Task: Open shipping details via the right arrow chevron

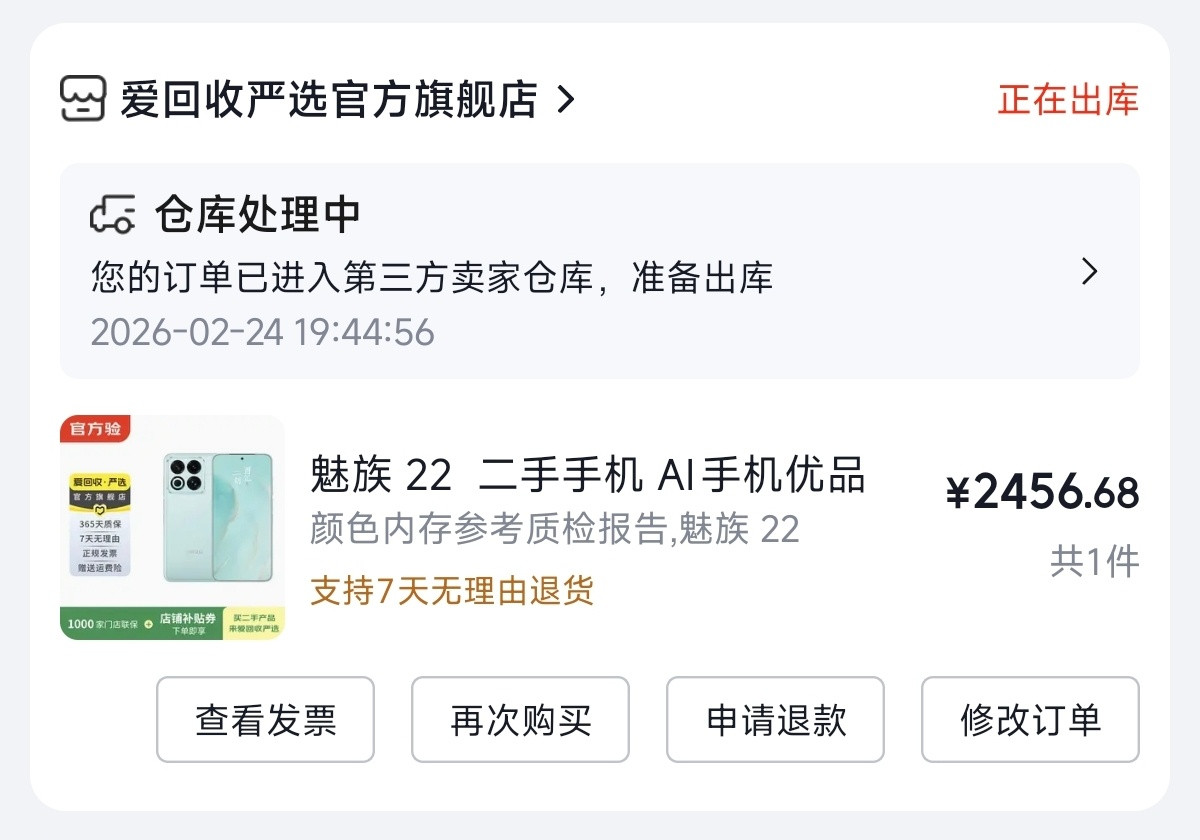Action: tap(1088, 272)
